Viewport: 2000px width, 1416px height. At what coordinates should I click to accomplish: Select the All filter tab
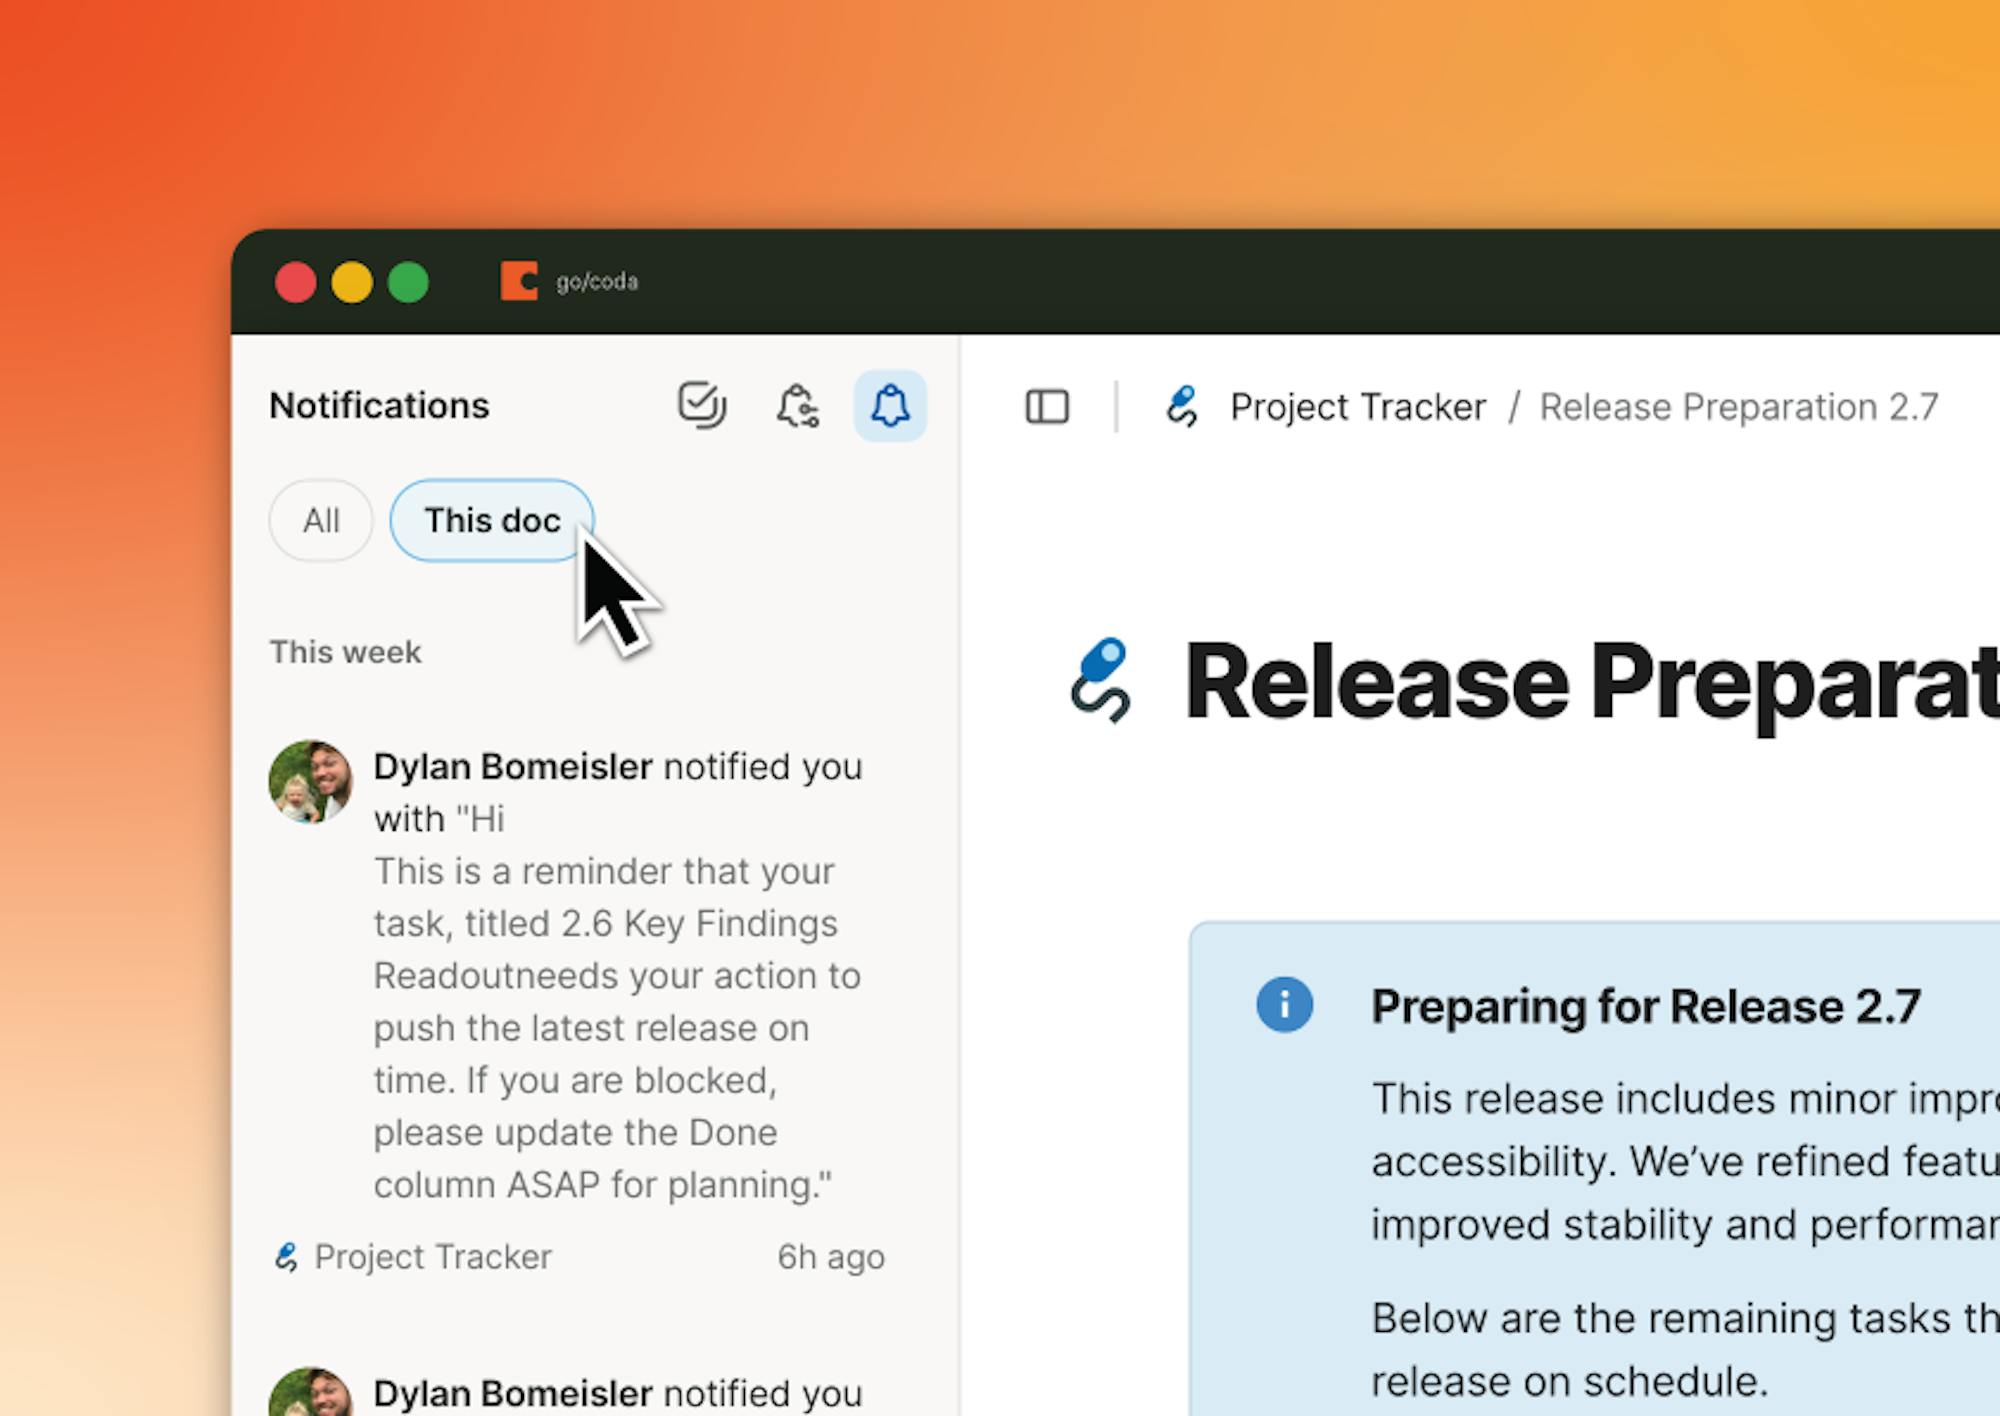coord(321,520)
